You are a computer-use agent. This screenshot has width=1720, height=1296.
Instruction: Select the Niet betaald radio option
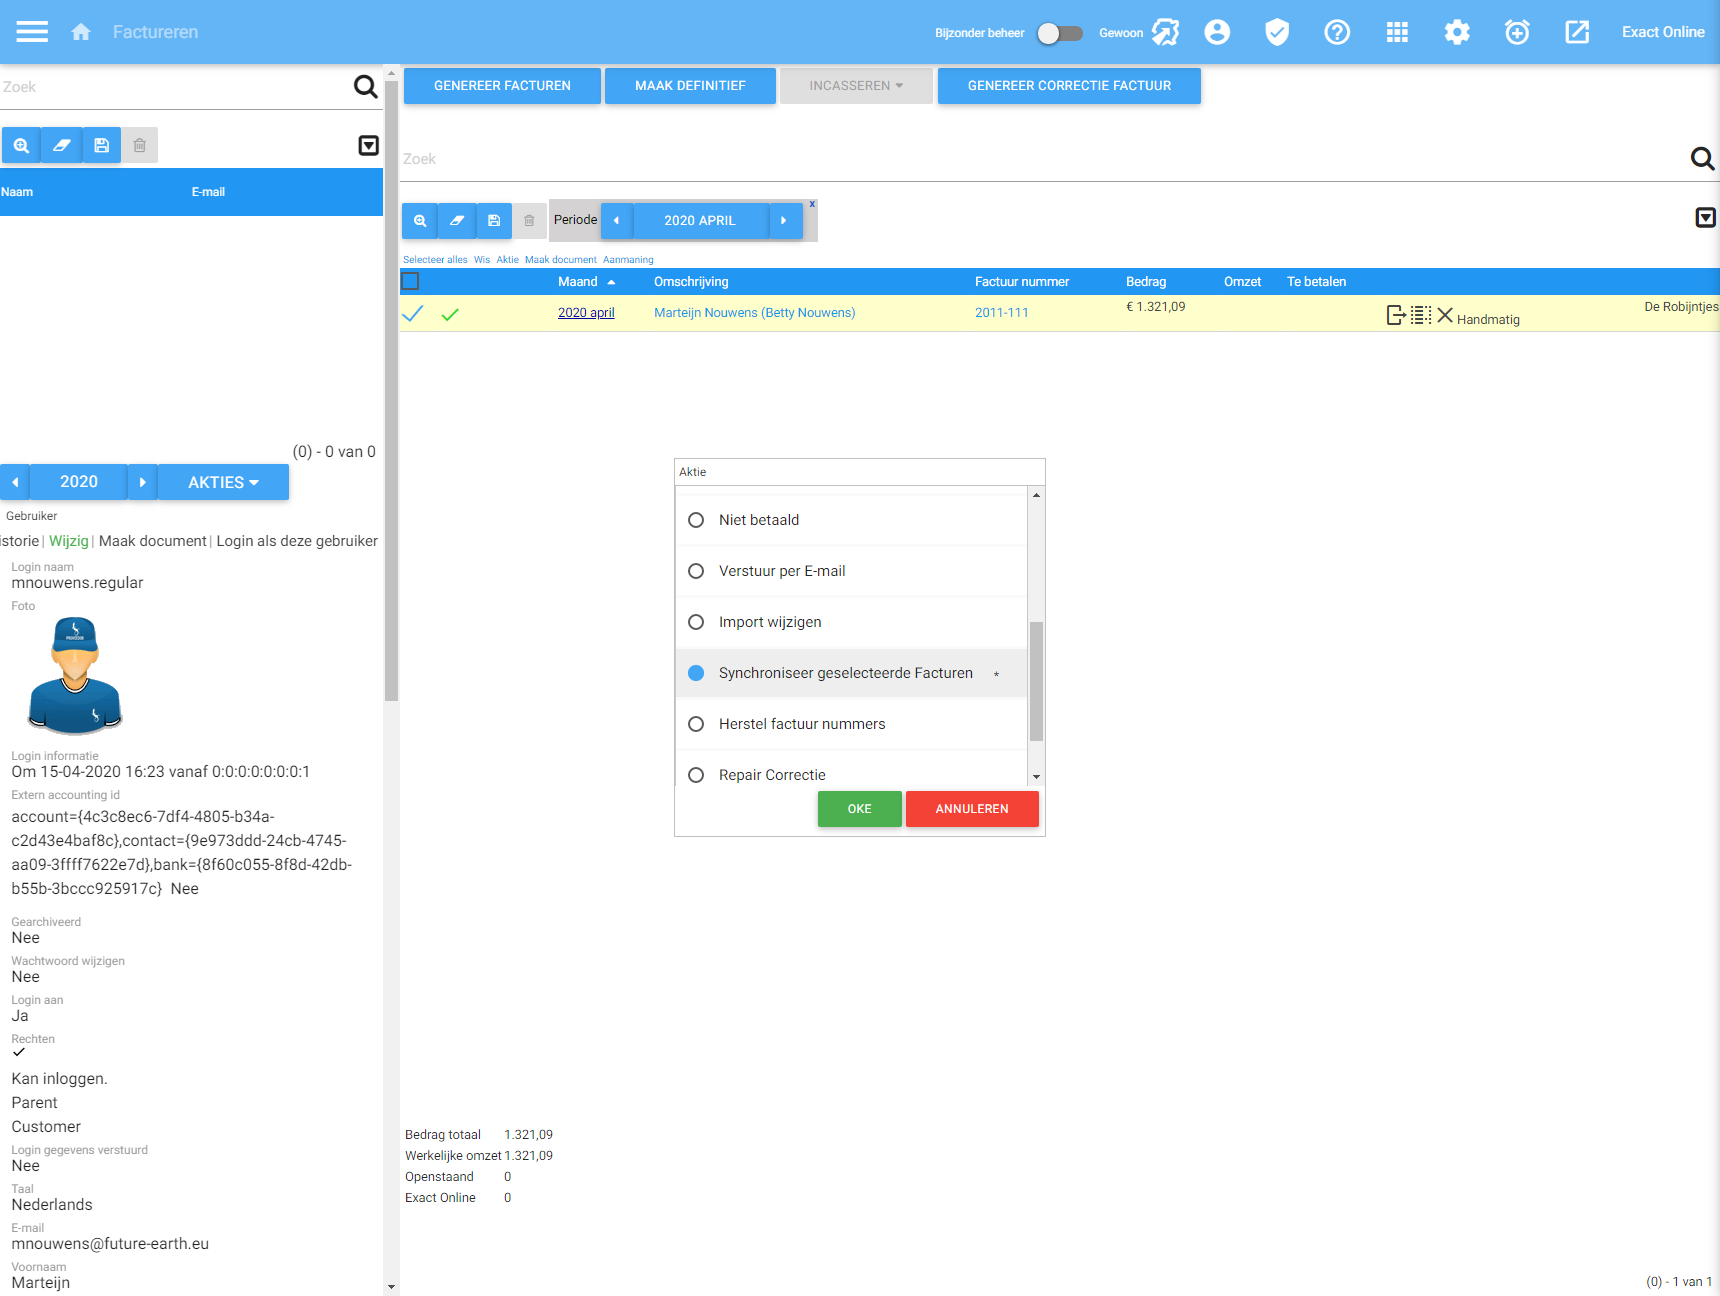[696, 520]
